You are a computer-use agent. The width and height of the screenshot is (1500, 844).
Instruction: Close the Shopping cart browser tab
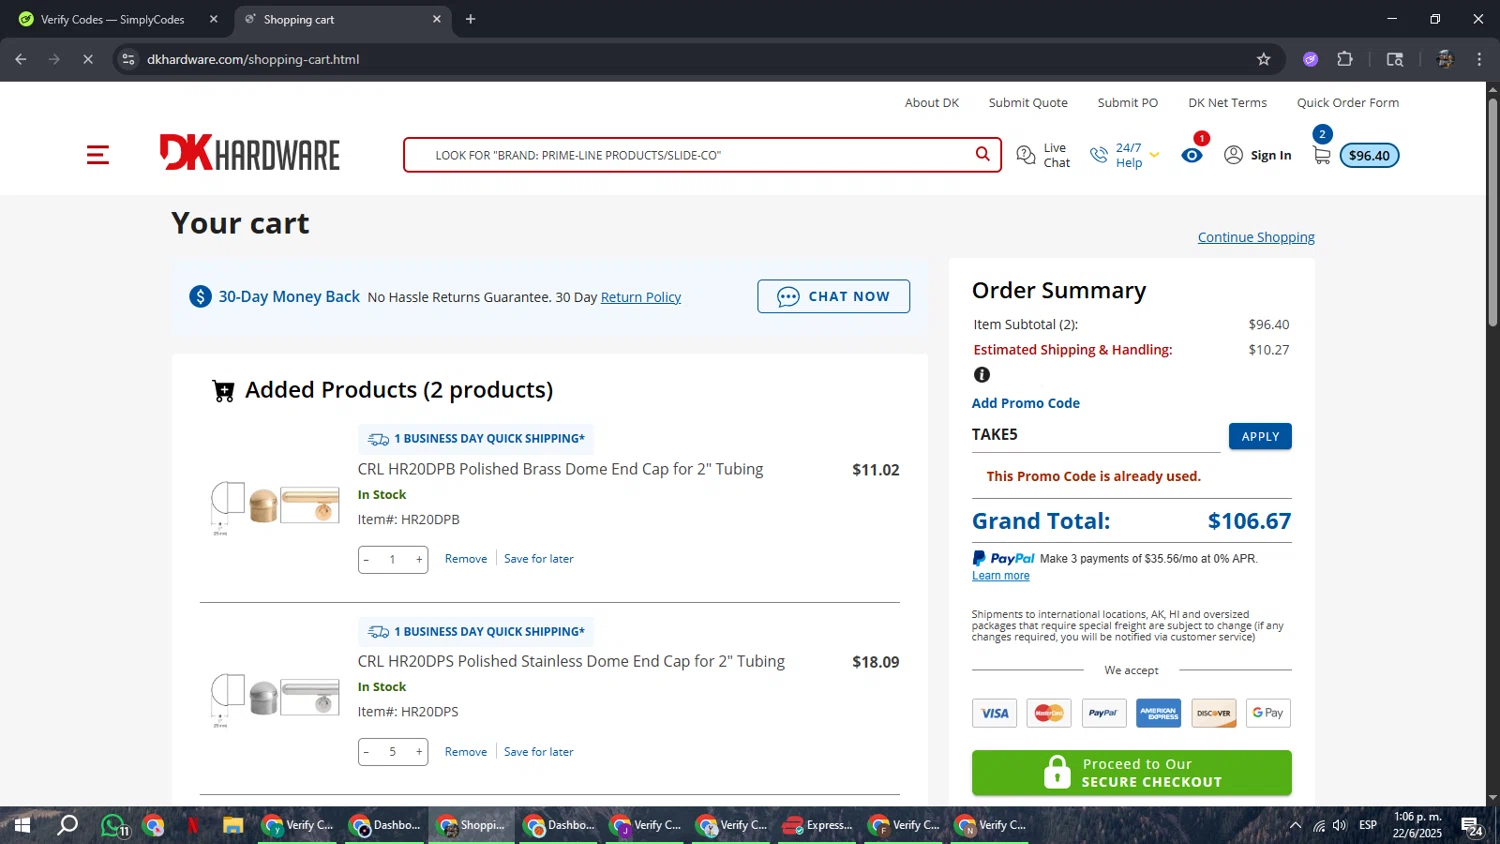pyautogui.click(x=436, y=19)
